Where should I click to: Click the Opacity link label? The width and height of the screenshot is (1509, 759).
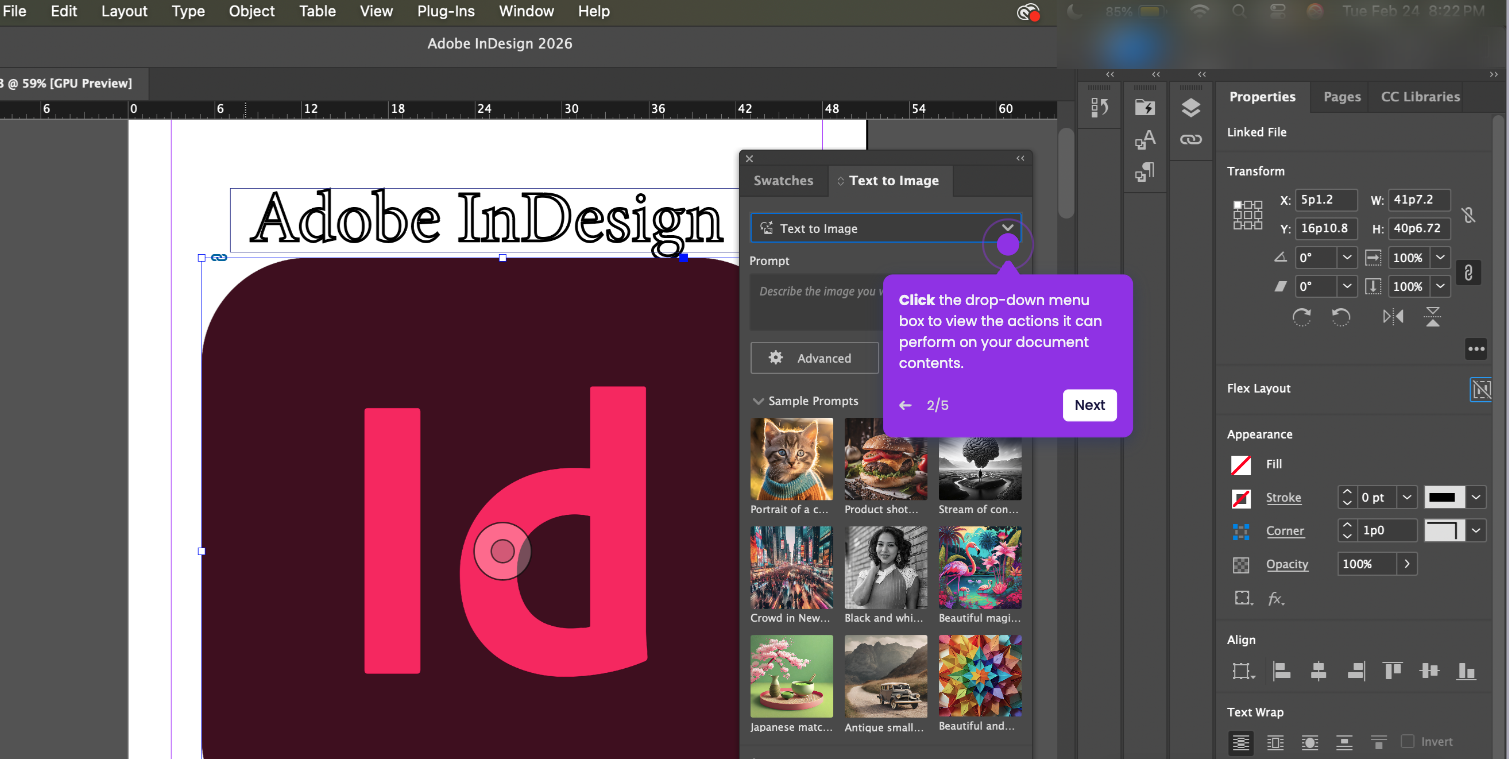(1287, 564)
